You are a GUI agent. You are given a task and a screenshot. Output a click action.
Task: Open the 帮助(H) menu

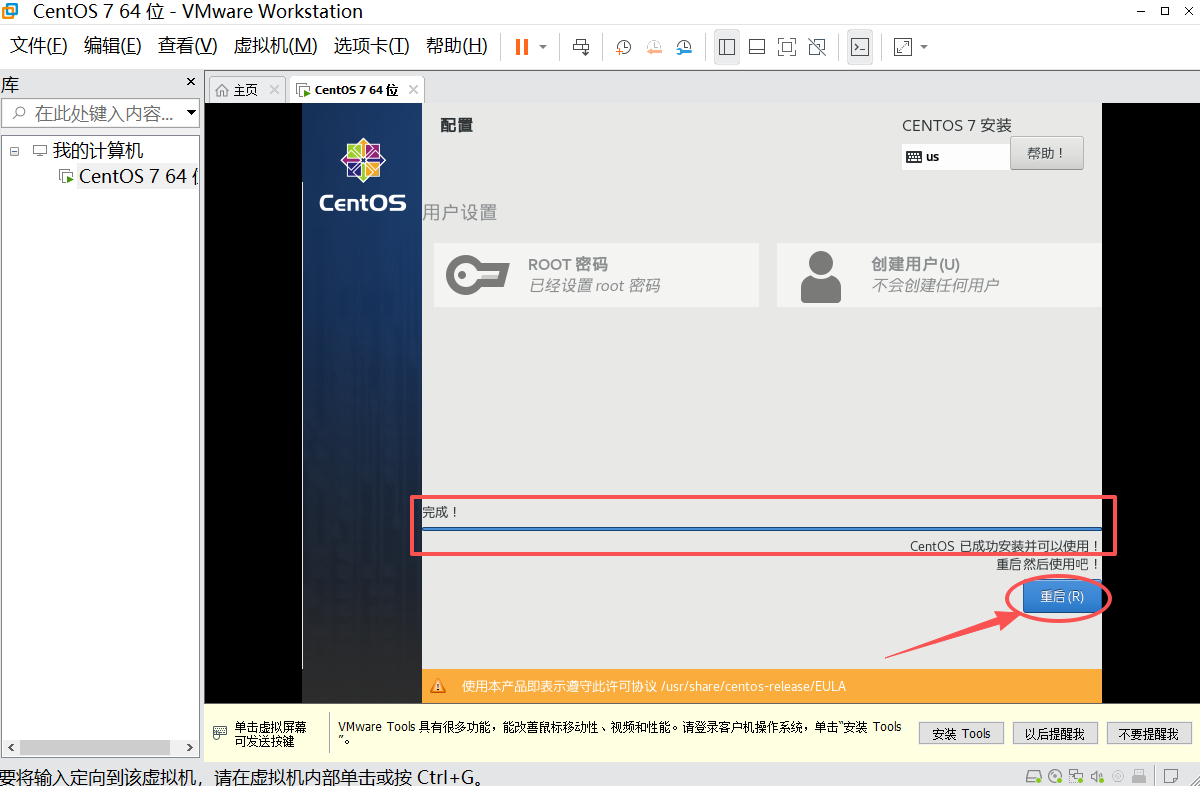(457, 46)
